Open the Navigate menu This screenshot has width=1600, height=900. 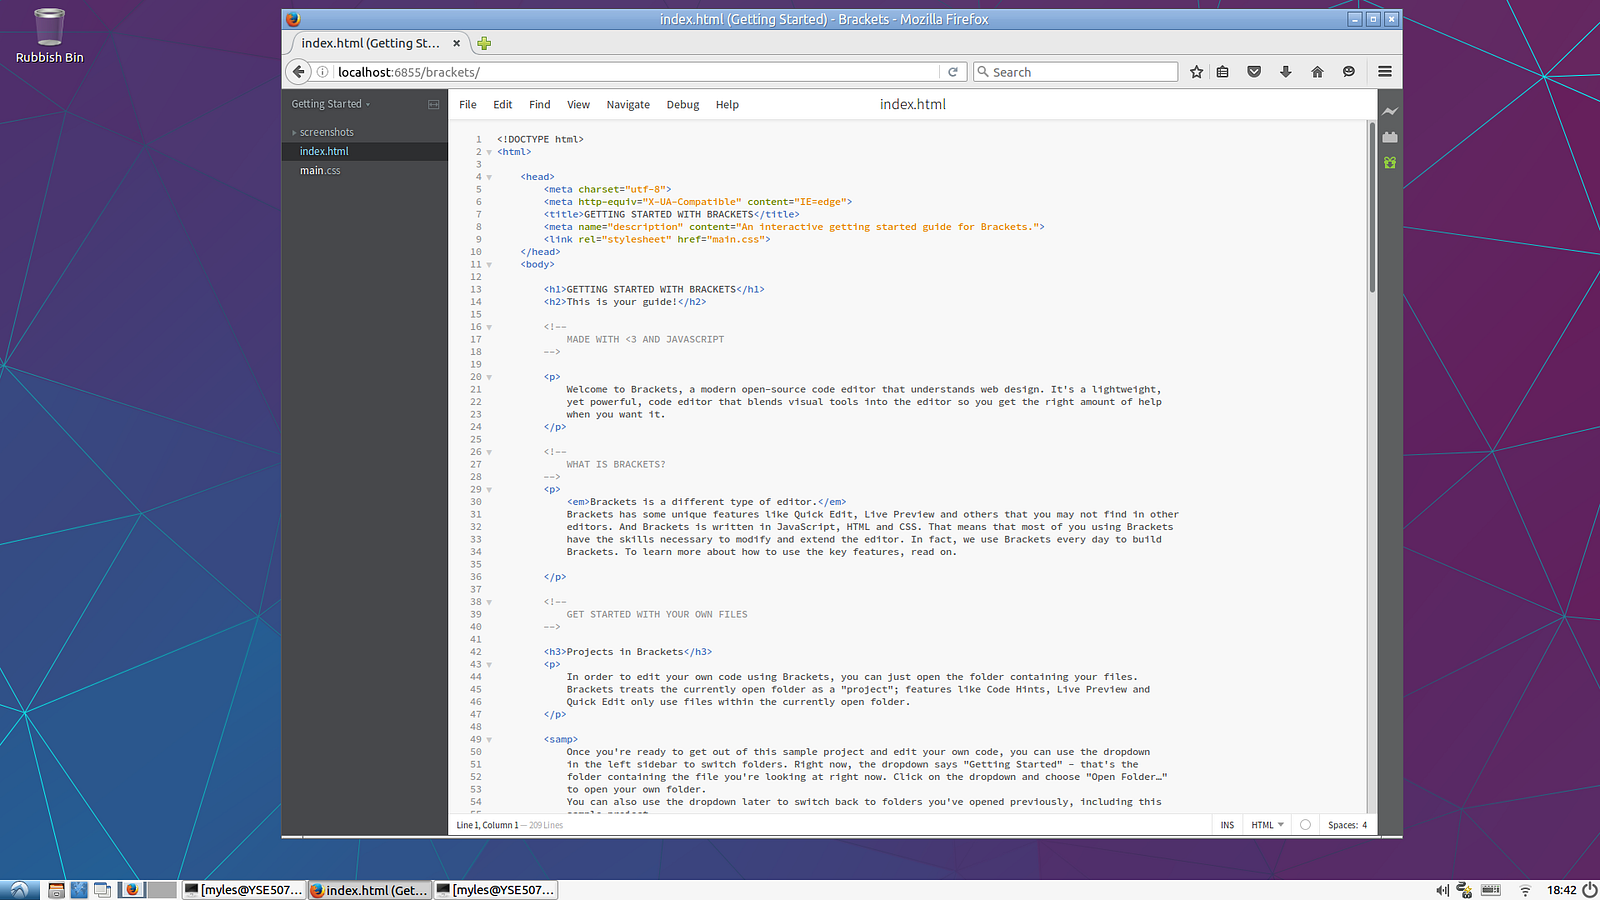(628, 105)
